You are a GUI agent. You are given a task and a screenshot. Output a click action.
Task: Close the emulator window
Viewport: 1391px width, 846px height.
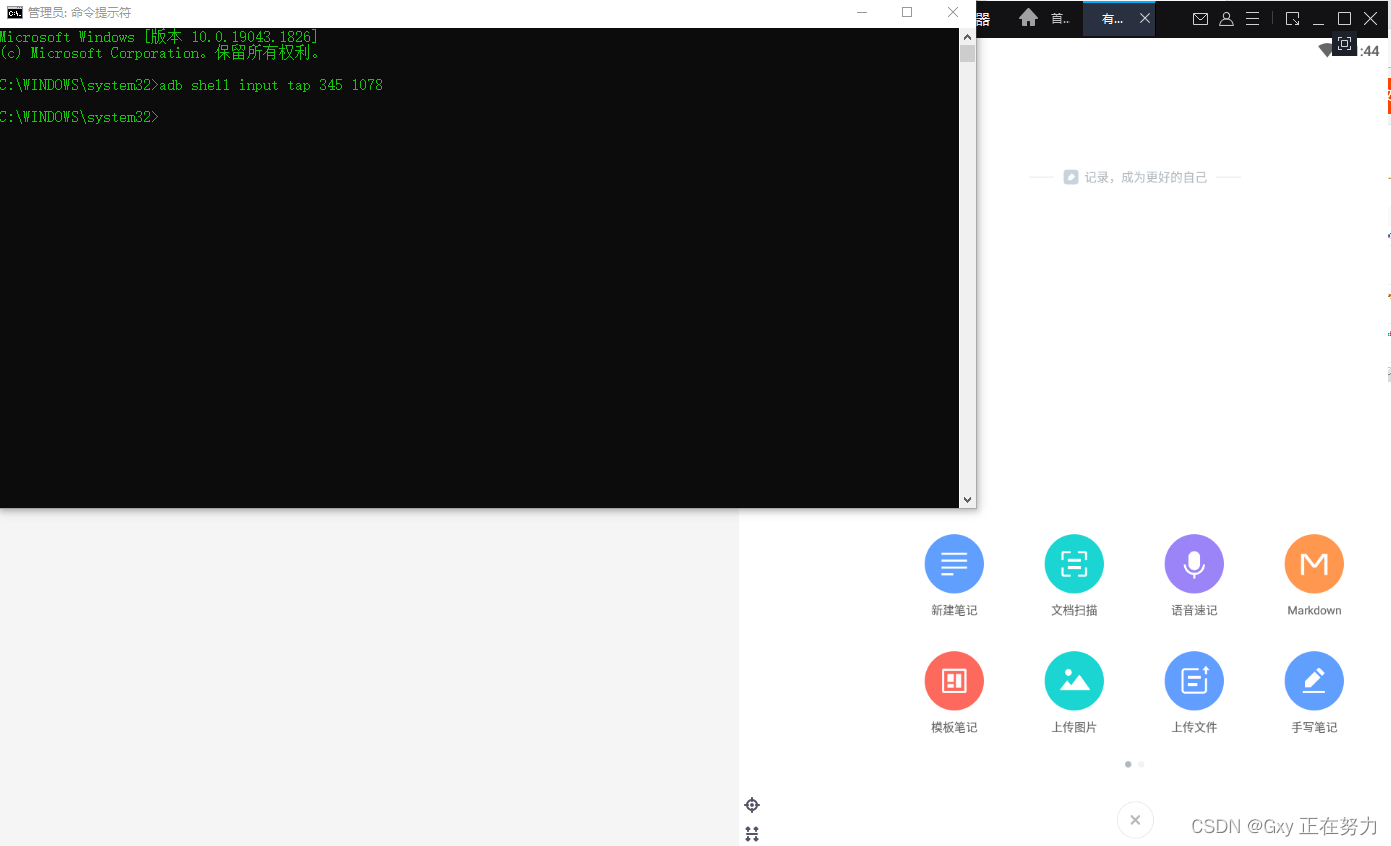[x=1370, y=19]
